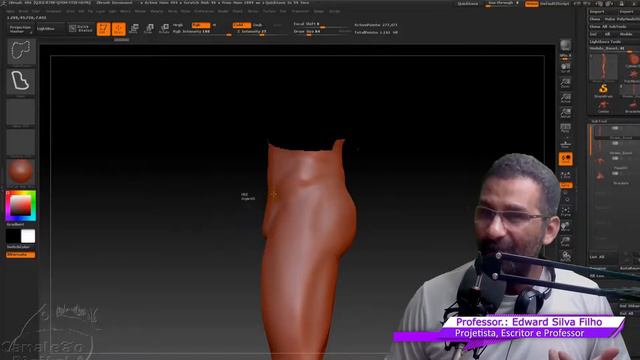Viewport: 640px width, 360px height.
Task: Click the Menus toggle button
Action: click(x=531, y=4)
